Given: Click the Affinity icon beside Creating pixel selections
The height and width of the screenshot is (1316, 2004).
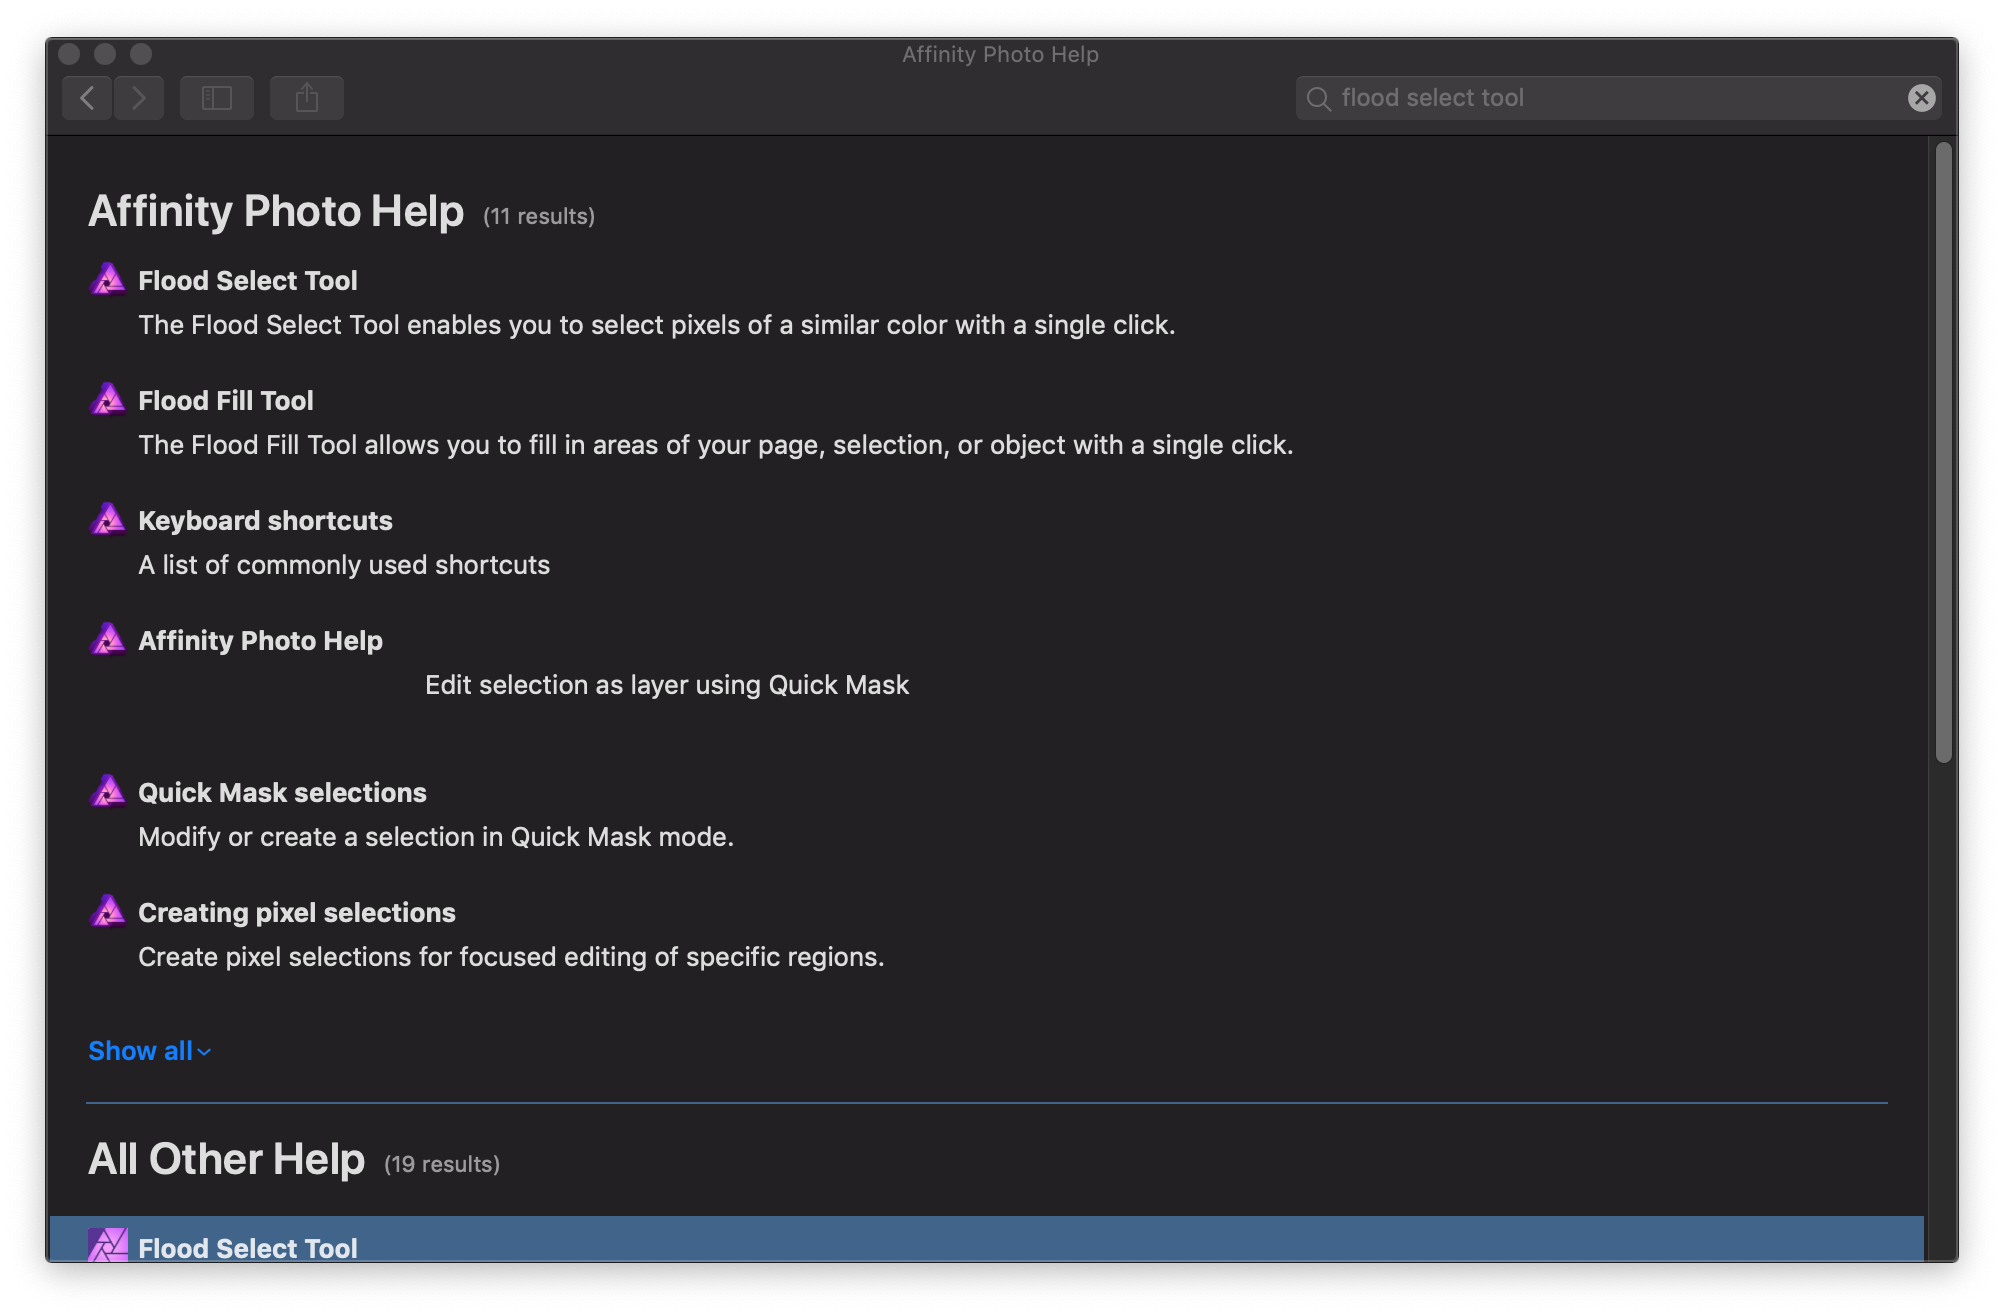Looking at the screenshot, I should tap(108, 912).
